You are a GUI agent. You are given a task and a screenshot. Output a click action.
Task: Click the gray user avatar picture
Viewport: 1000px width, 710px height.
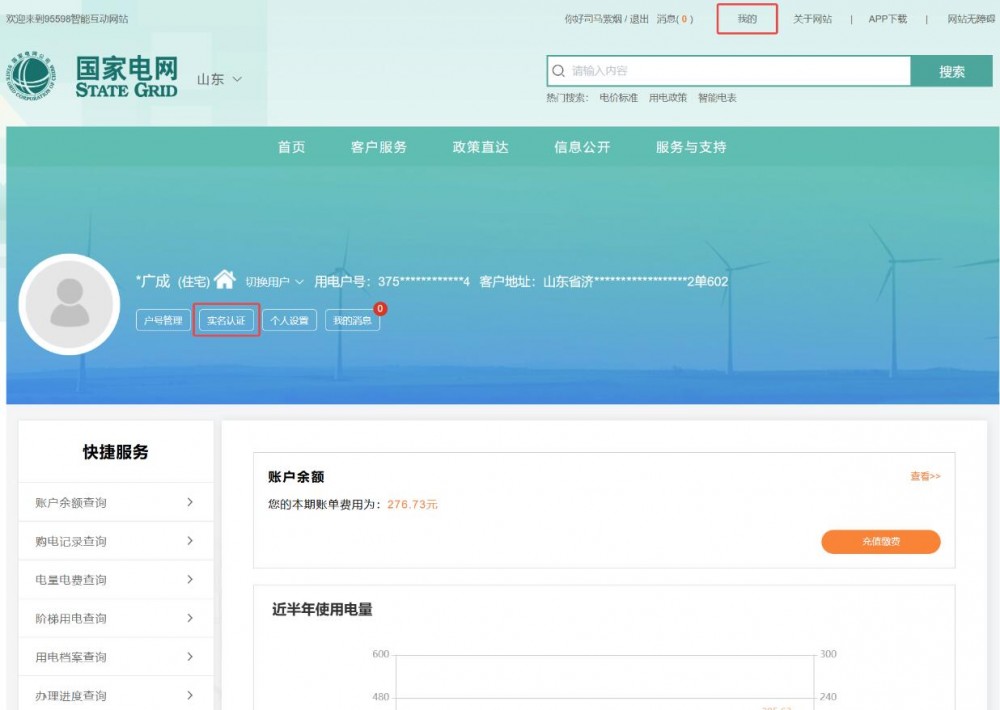click(69, 304)
